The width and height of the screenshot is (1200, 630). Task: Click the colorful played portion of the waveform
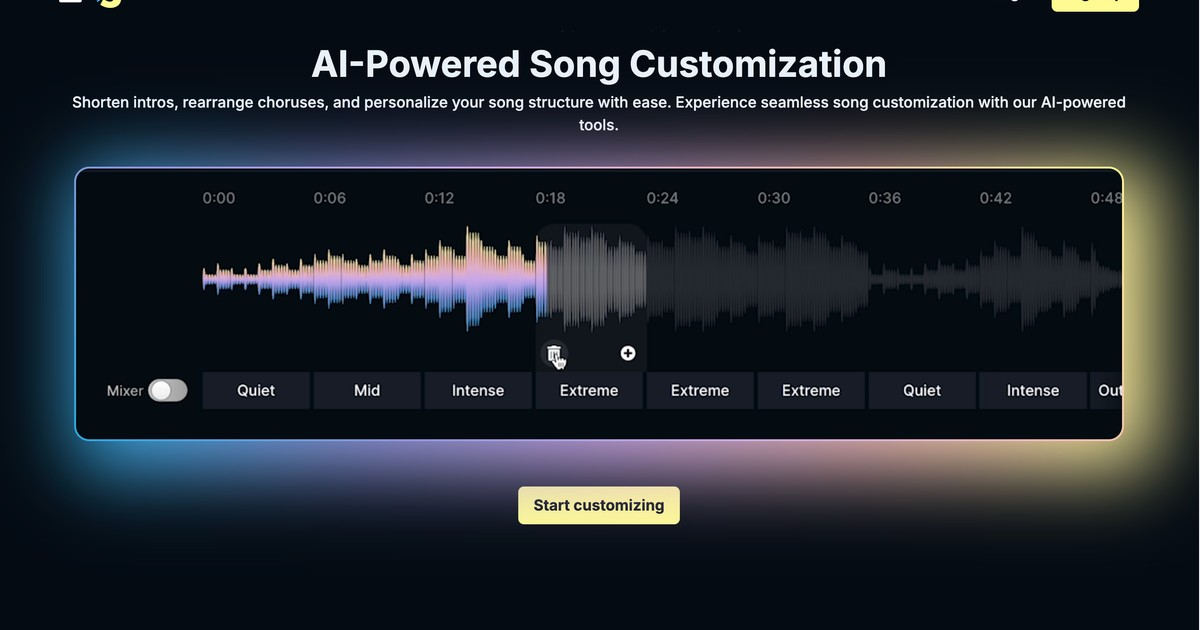point(374,279)
